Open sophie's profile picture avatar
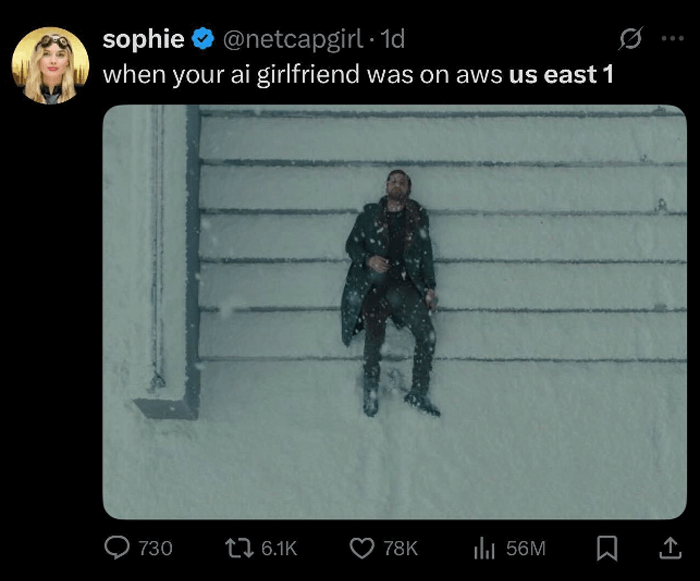 pos(50,66)
